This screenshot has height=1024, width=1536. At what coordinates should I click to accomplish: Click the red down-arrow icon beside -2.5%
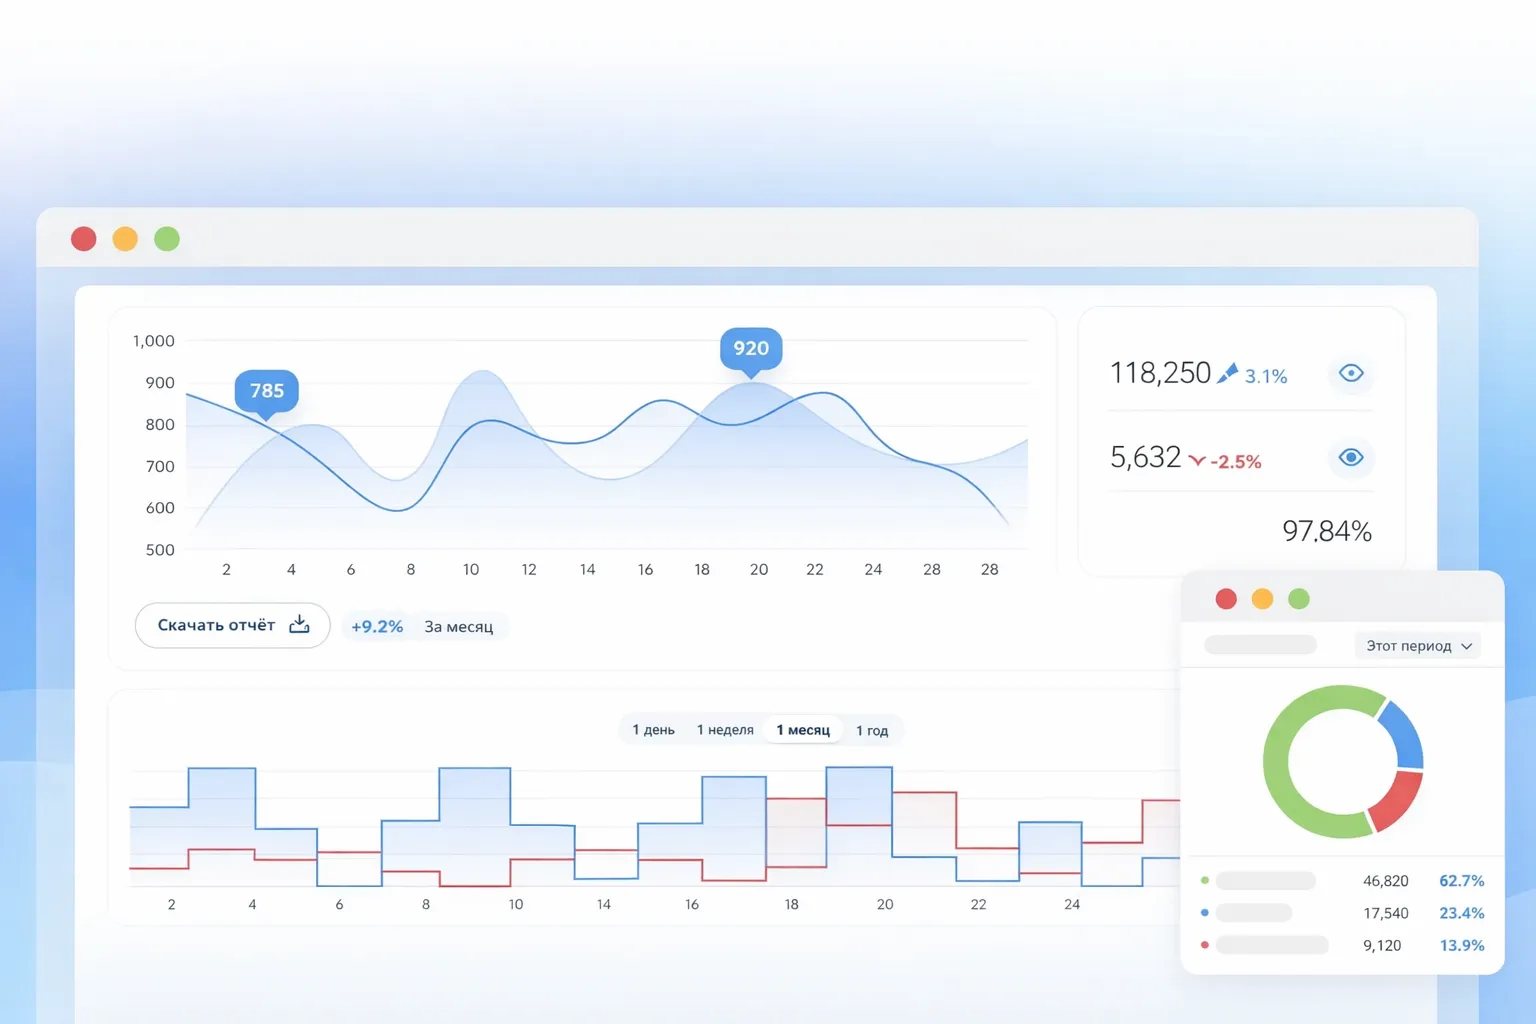point(1197,460)
